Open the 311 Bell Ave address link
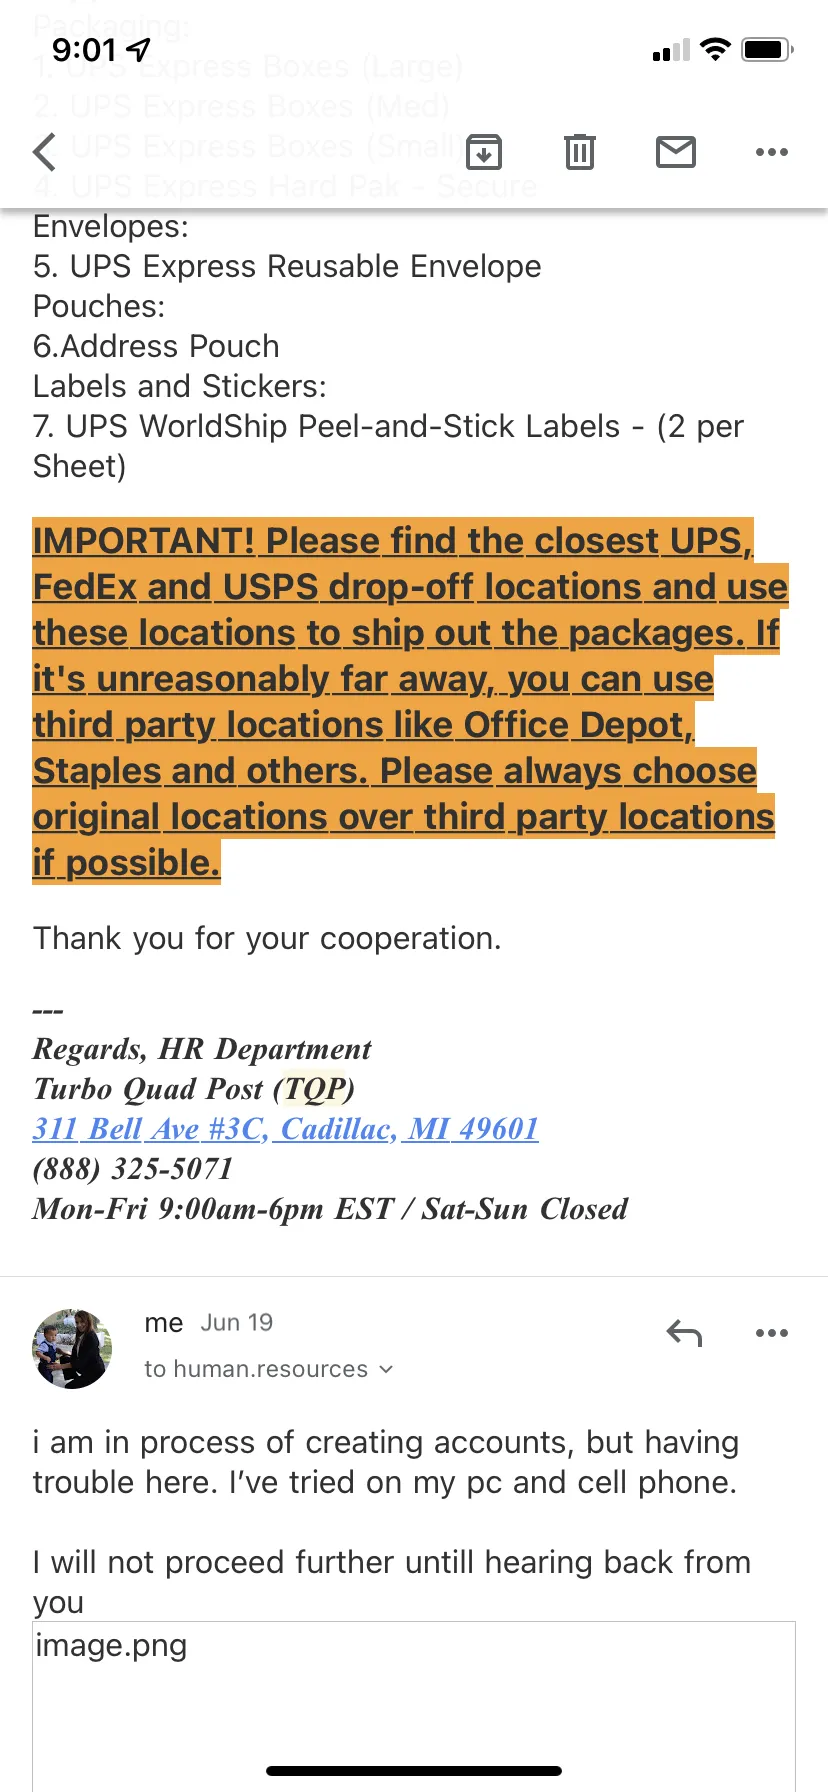Viewport: 828px width, 1792px height. click(286, 1129)
